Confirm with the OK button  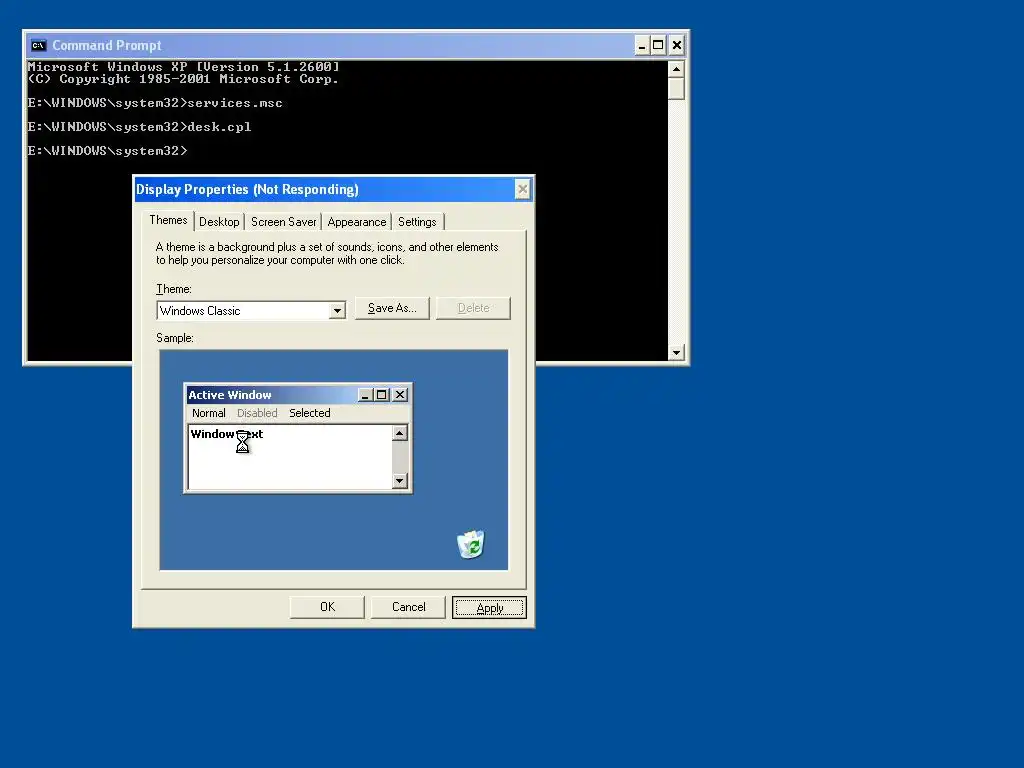coord(327,607)
